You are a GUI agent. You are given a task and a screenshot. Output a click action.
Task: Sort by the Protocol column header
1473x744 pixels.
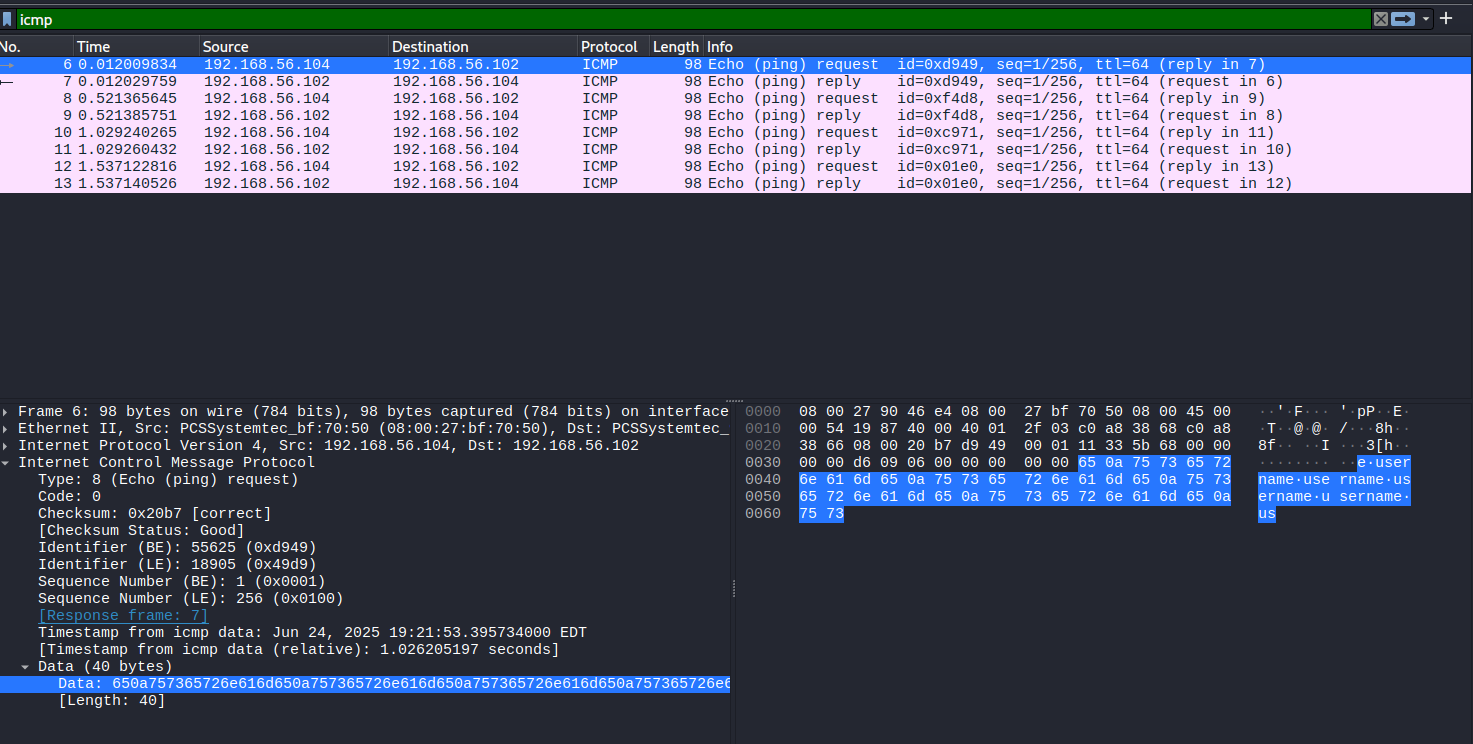[x=610, y=47]
